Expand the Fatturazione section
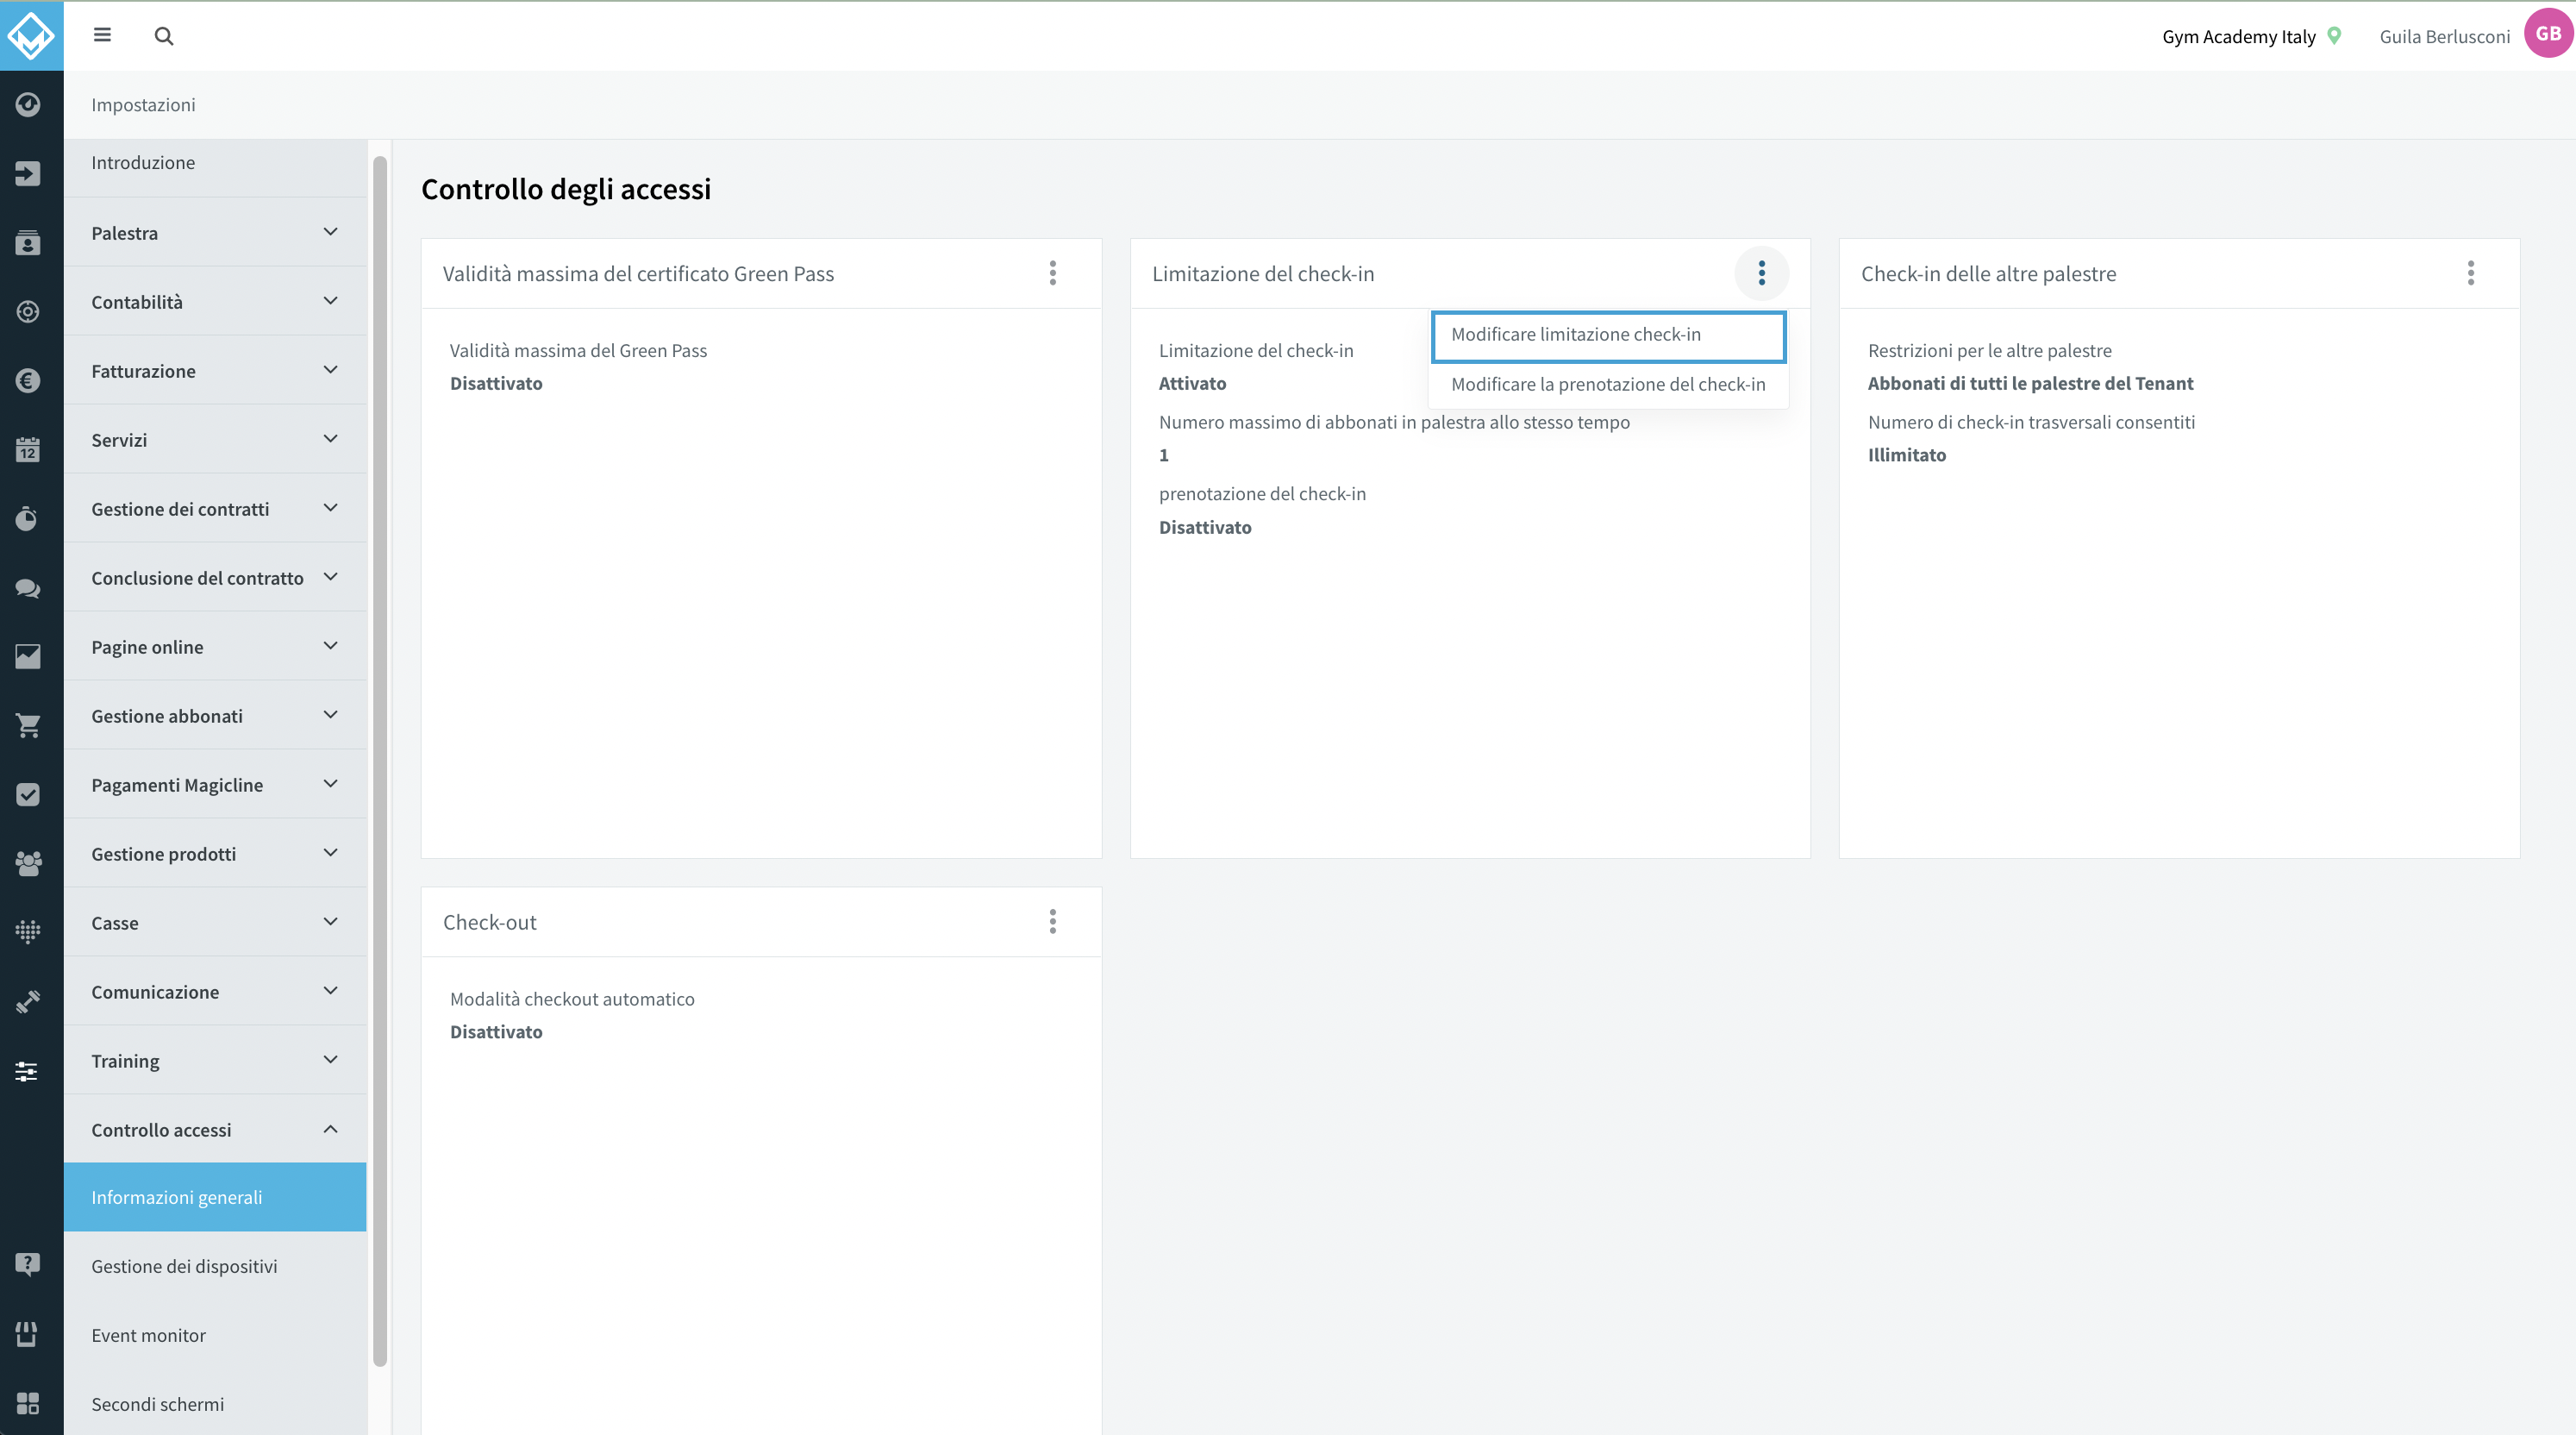 [x=215, y=370]
